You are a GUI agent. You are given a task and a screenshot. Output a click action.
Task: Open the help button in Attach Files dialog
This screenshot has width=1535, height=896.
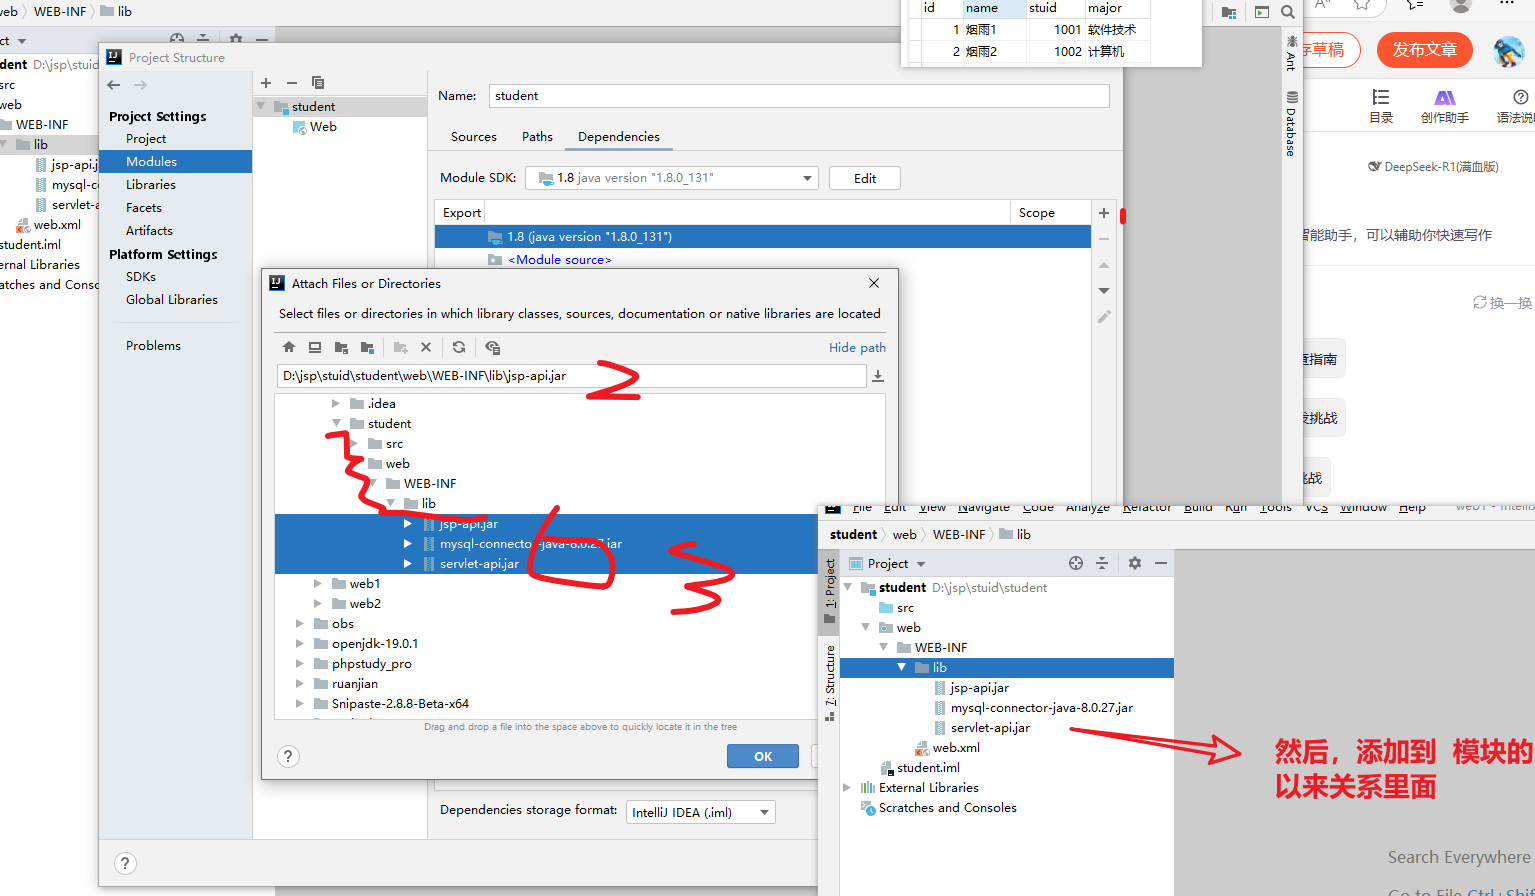tap(288, 756)
